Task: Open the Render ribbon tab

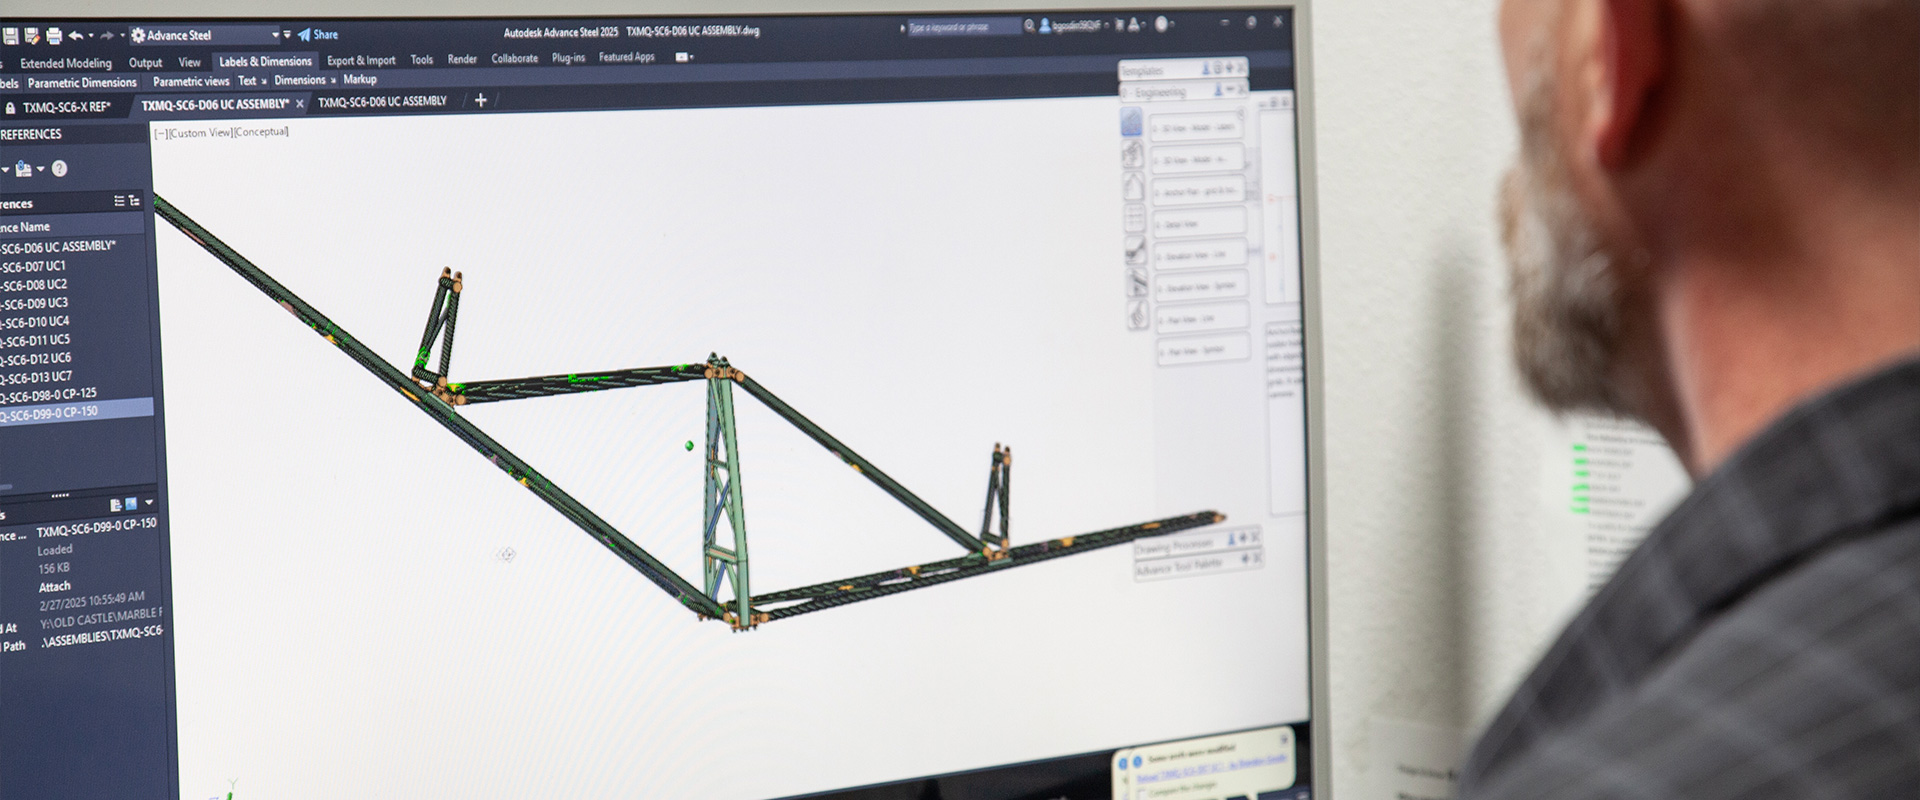Action: coord(461,59)
